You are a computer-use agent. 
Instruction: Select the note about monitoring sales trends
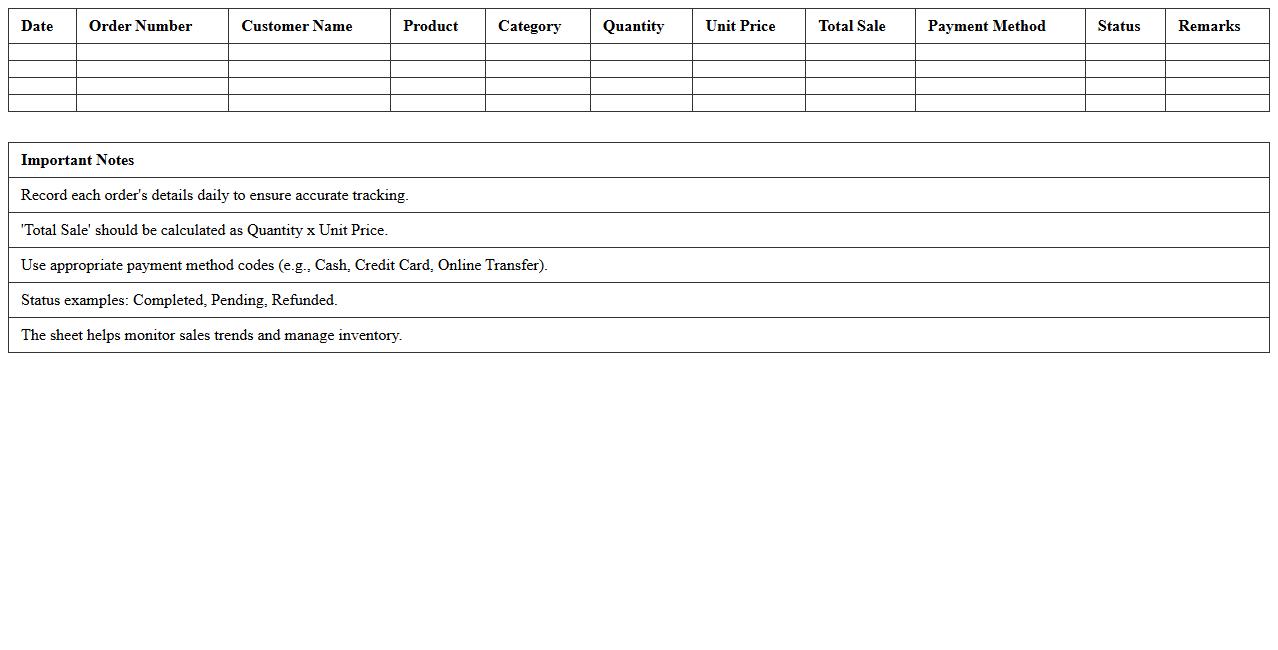[211, 335]
